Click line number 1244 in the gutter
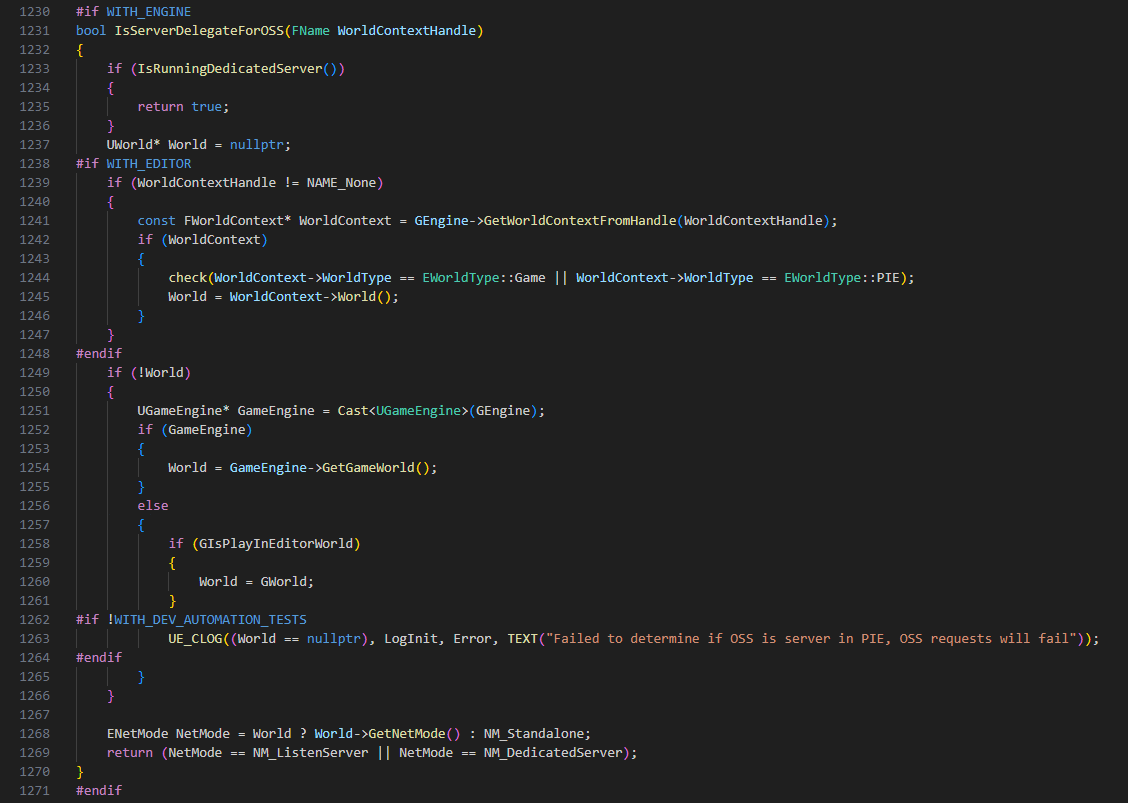Image resolution: width=1128 pixels, height=803 pixels. pyautogui.click(x=35, y=278)
